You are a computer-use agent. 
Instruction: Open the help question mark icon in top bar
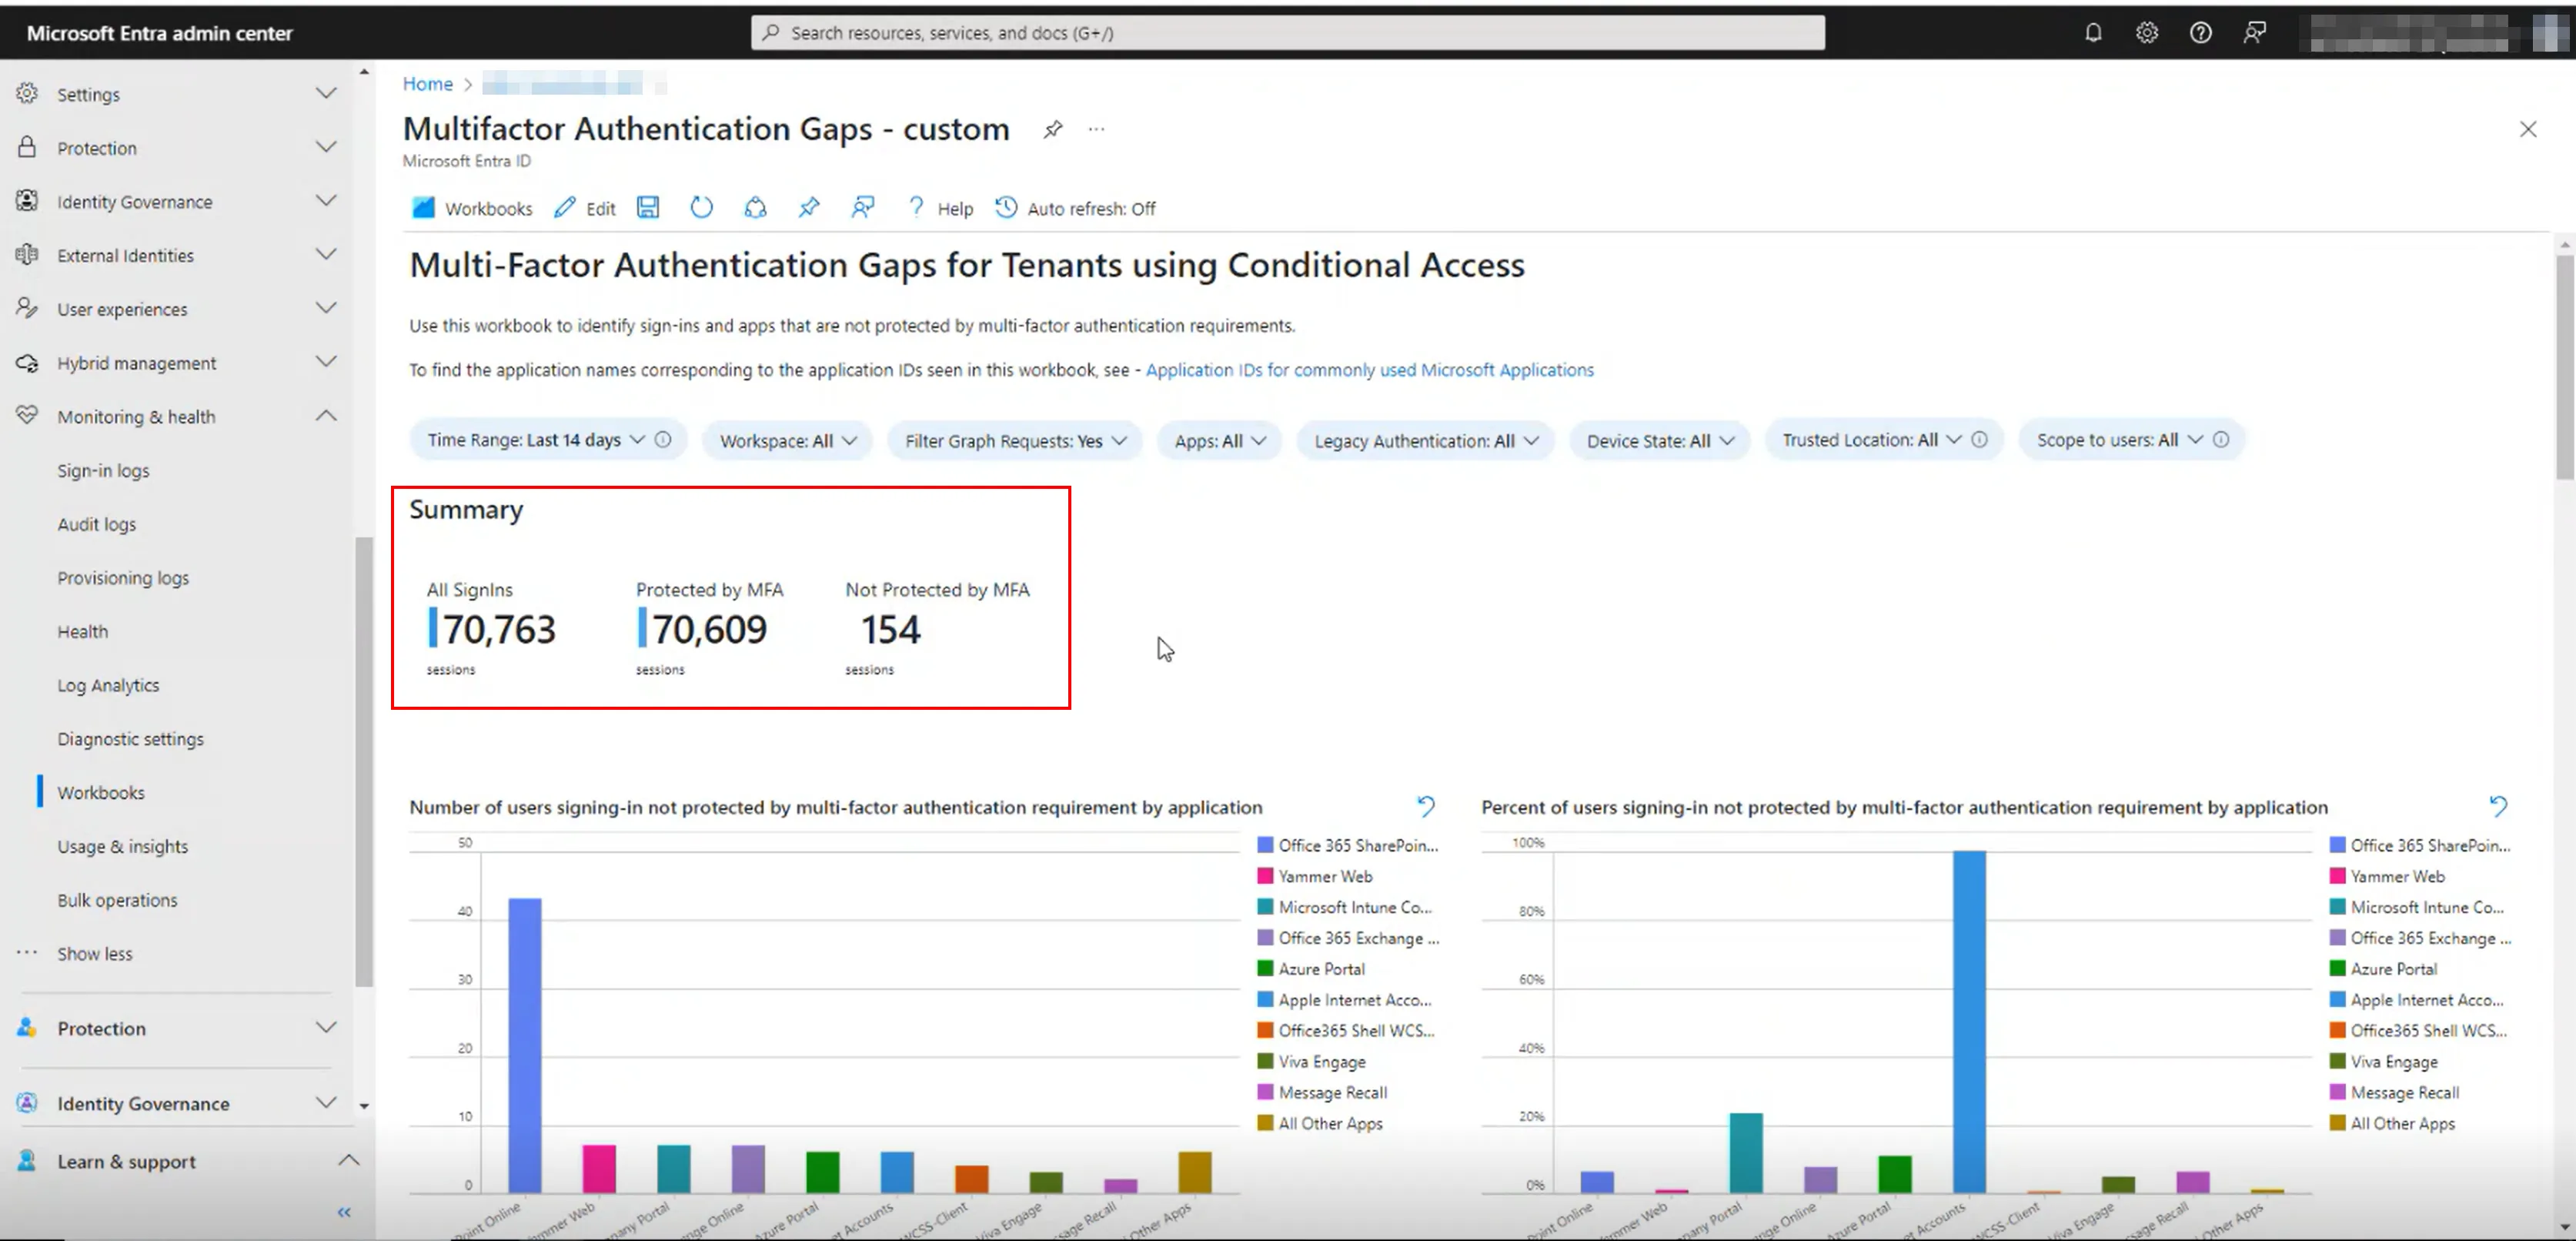(x=2201, y=33)
